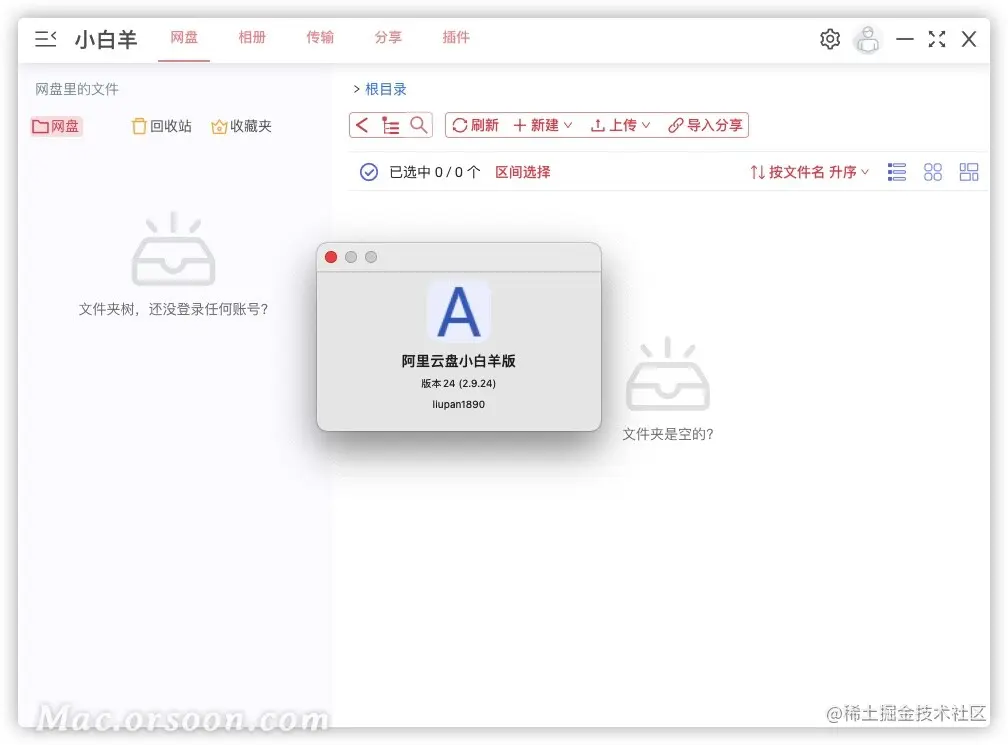Expand the 新建 dropdown
1008x745 pixels.
[x=543, y=125]
